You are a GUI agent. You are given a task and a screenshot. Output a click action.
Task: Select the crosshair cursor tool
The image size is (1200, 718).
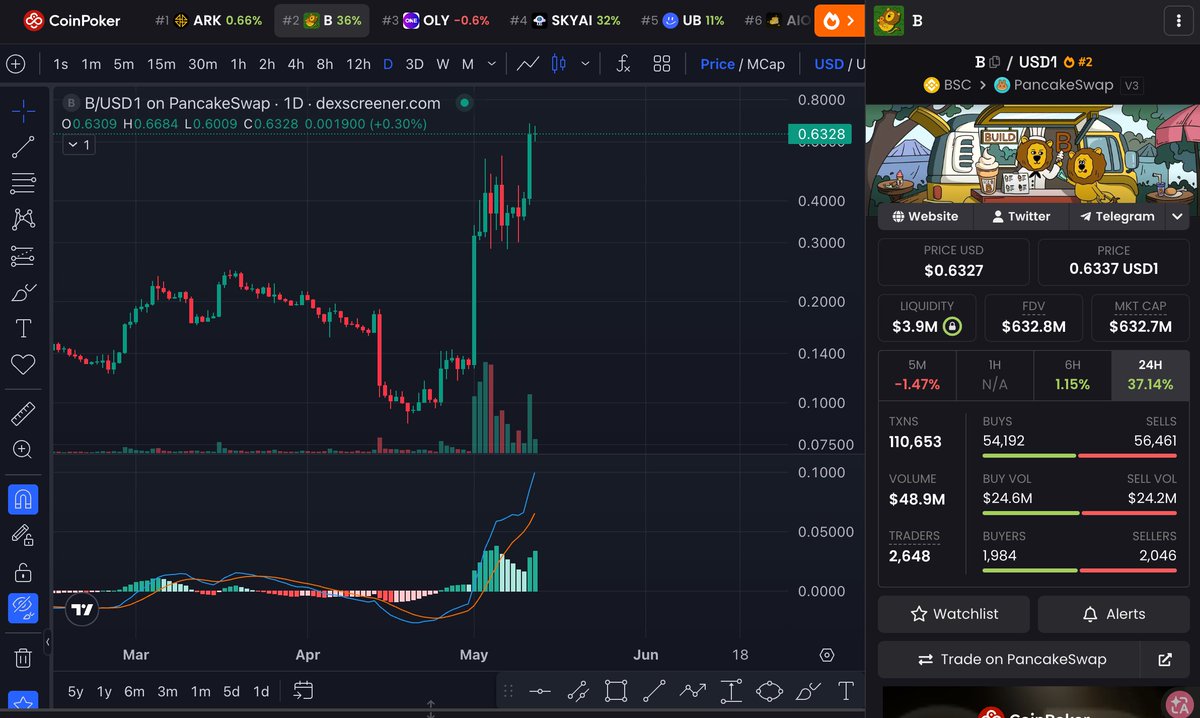coord(23,111)
